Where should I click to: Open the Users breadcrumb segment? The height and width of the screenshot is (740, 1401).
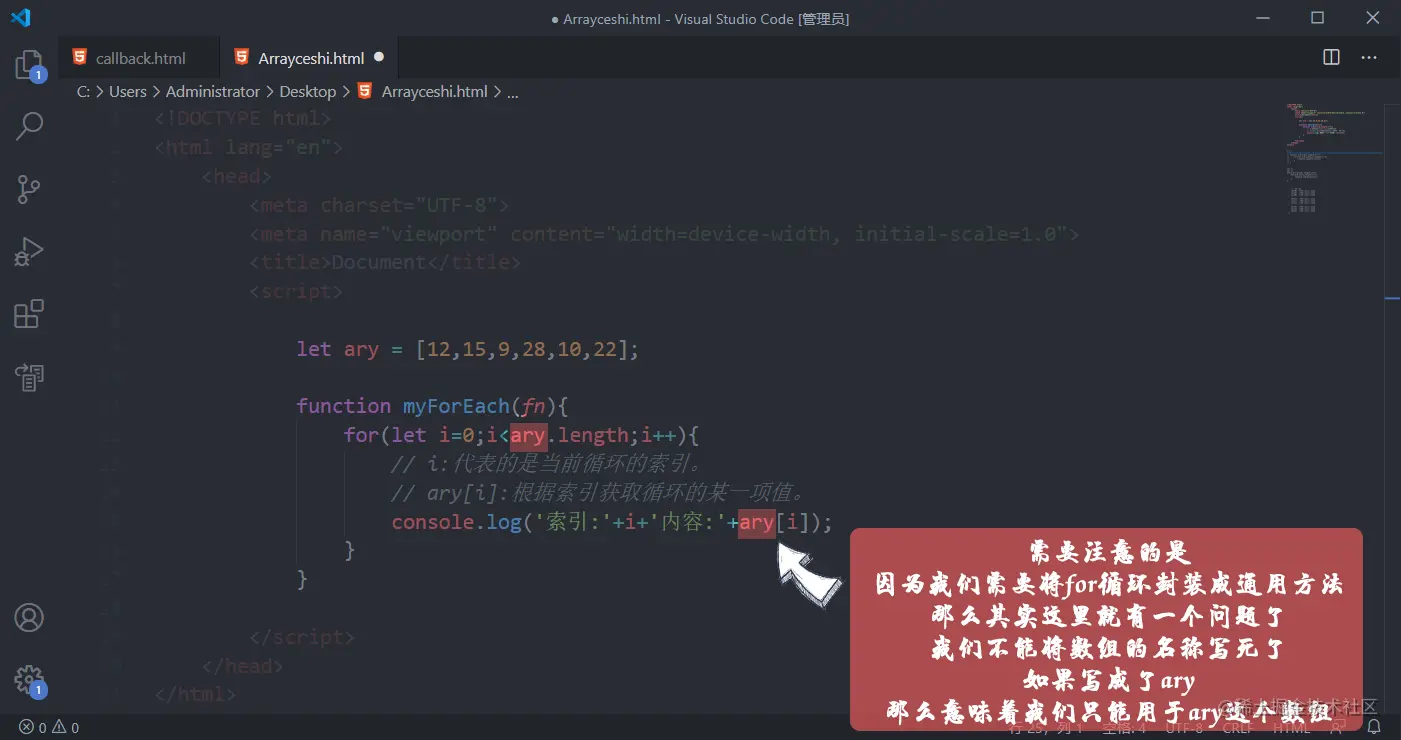pos(128,91)
